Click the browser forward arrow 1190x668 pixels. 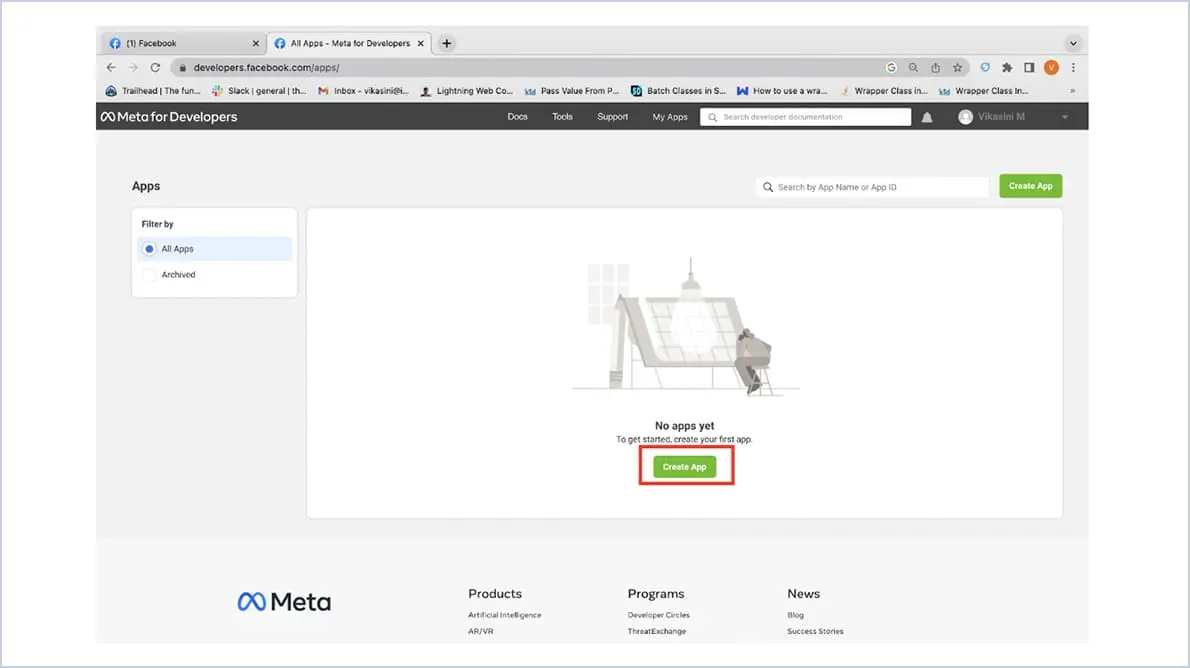[x=133, y=68]
